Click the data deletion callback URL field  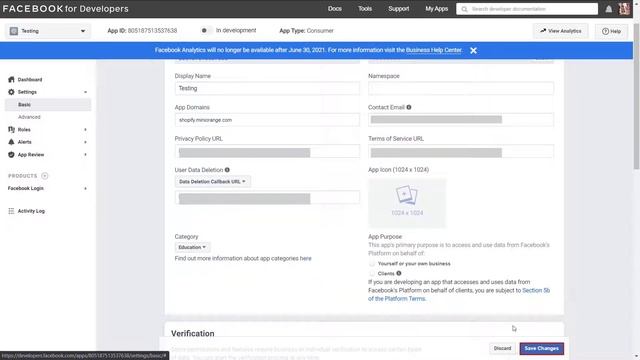[x=267, y=198]
